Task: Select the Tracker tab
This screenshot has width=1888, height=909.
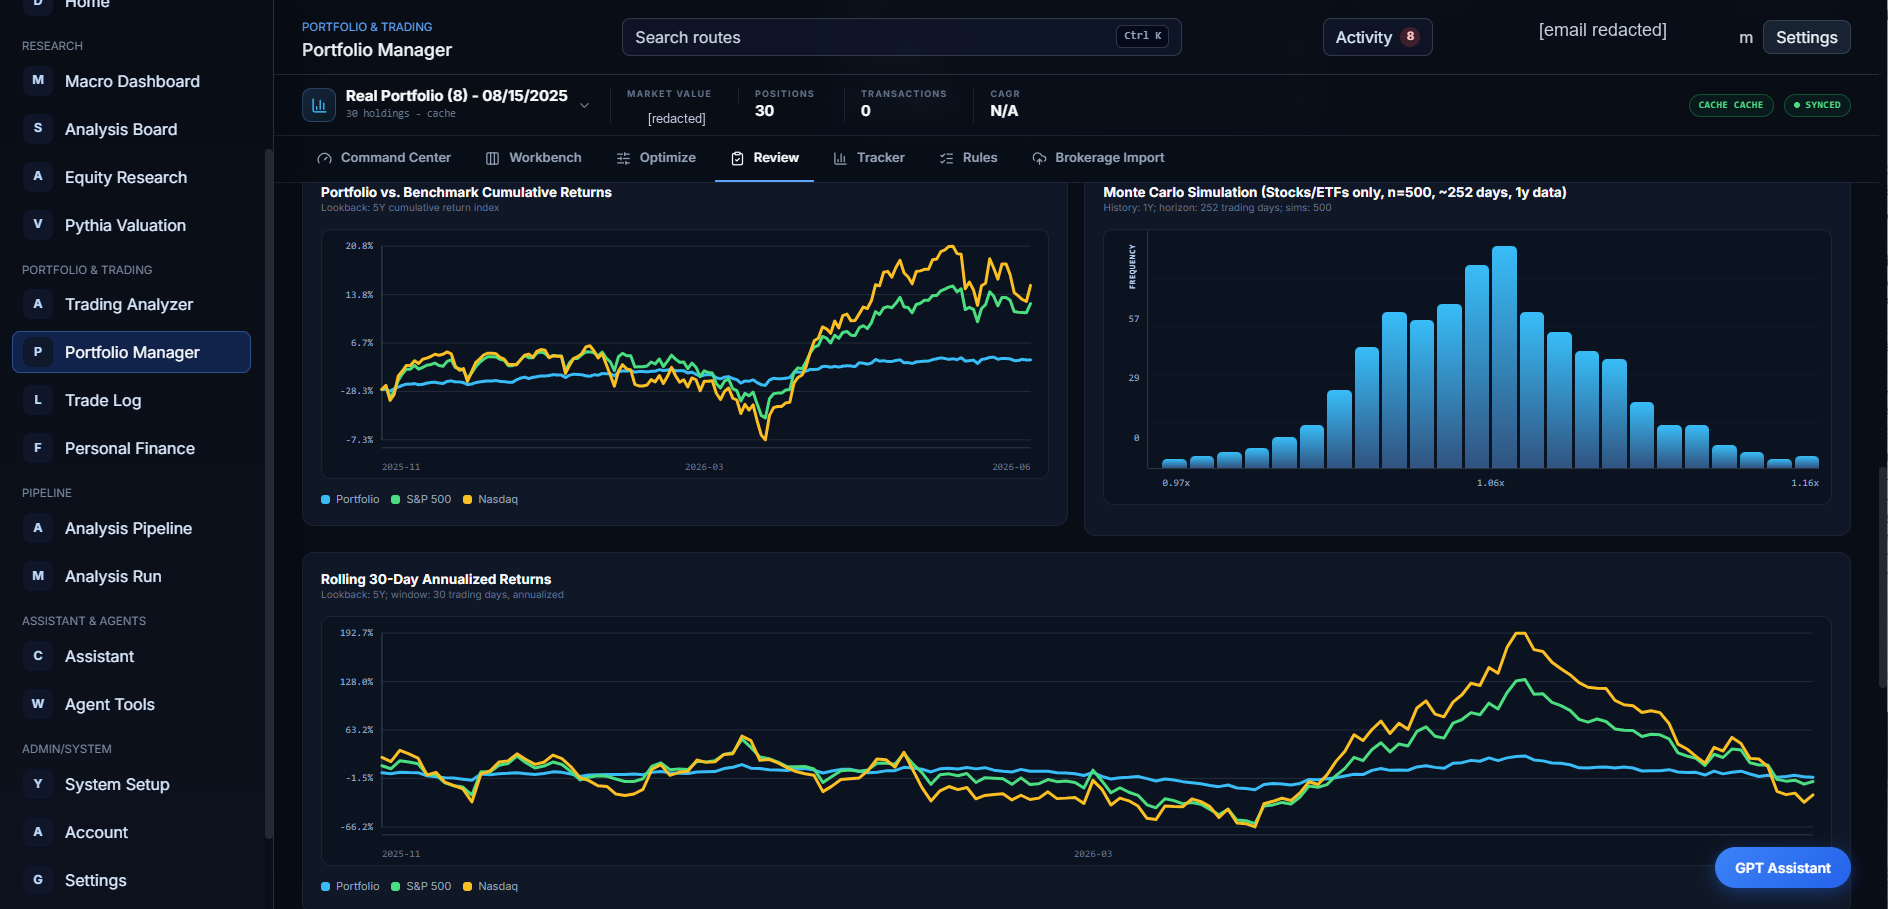Action: tap(869, 158)
